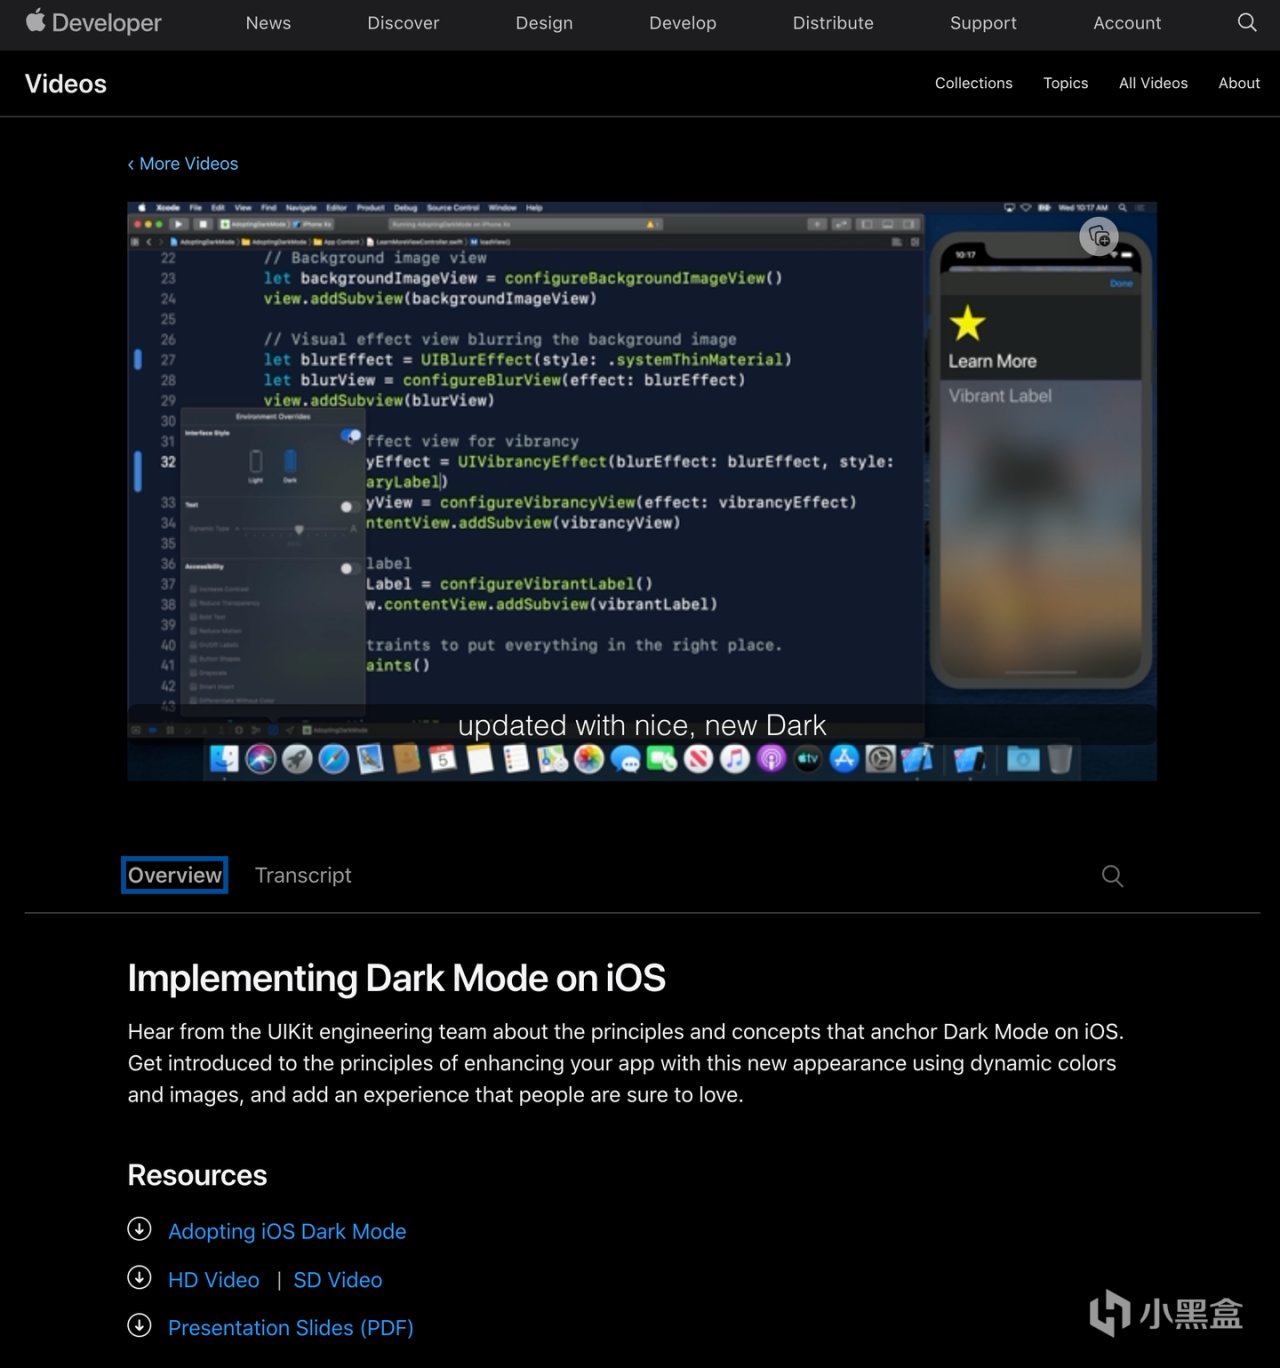Image resolution: width=1280 pixels, height=1368 pixels.
Task: Click the Siri icon in the video's Dock
Action: tap(261, 759)
